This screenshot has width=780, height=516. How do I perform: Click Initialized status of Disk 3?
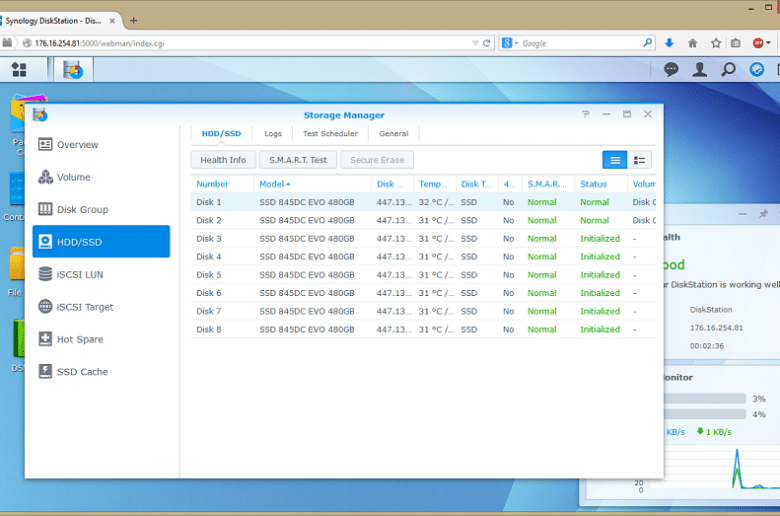600,239
